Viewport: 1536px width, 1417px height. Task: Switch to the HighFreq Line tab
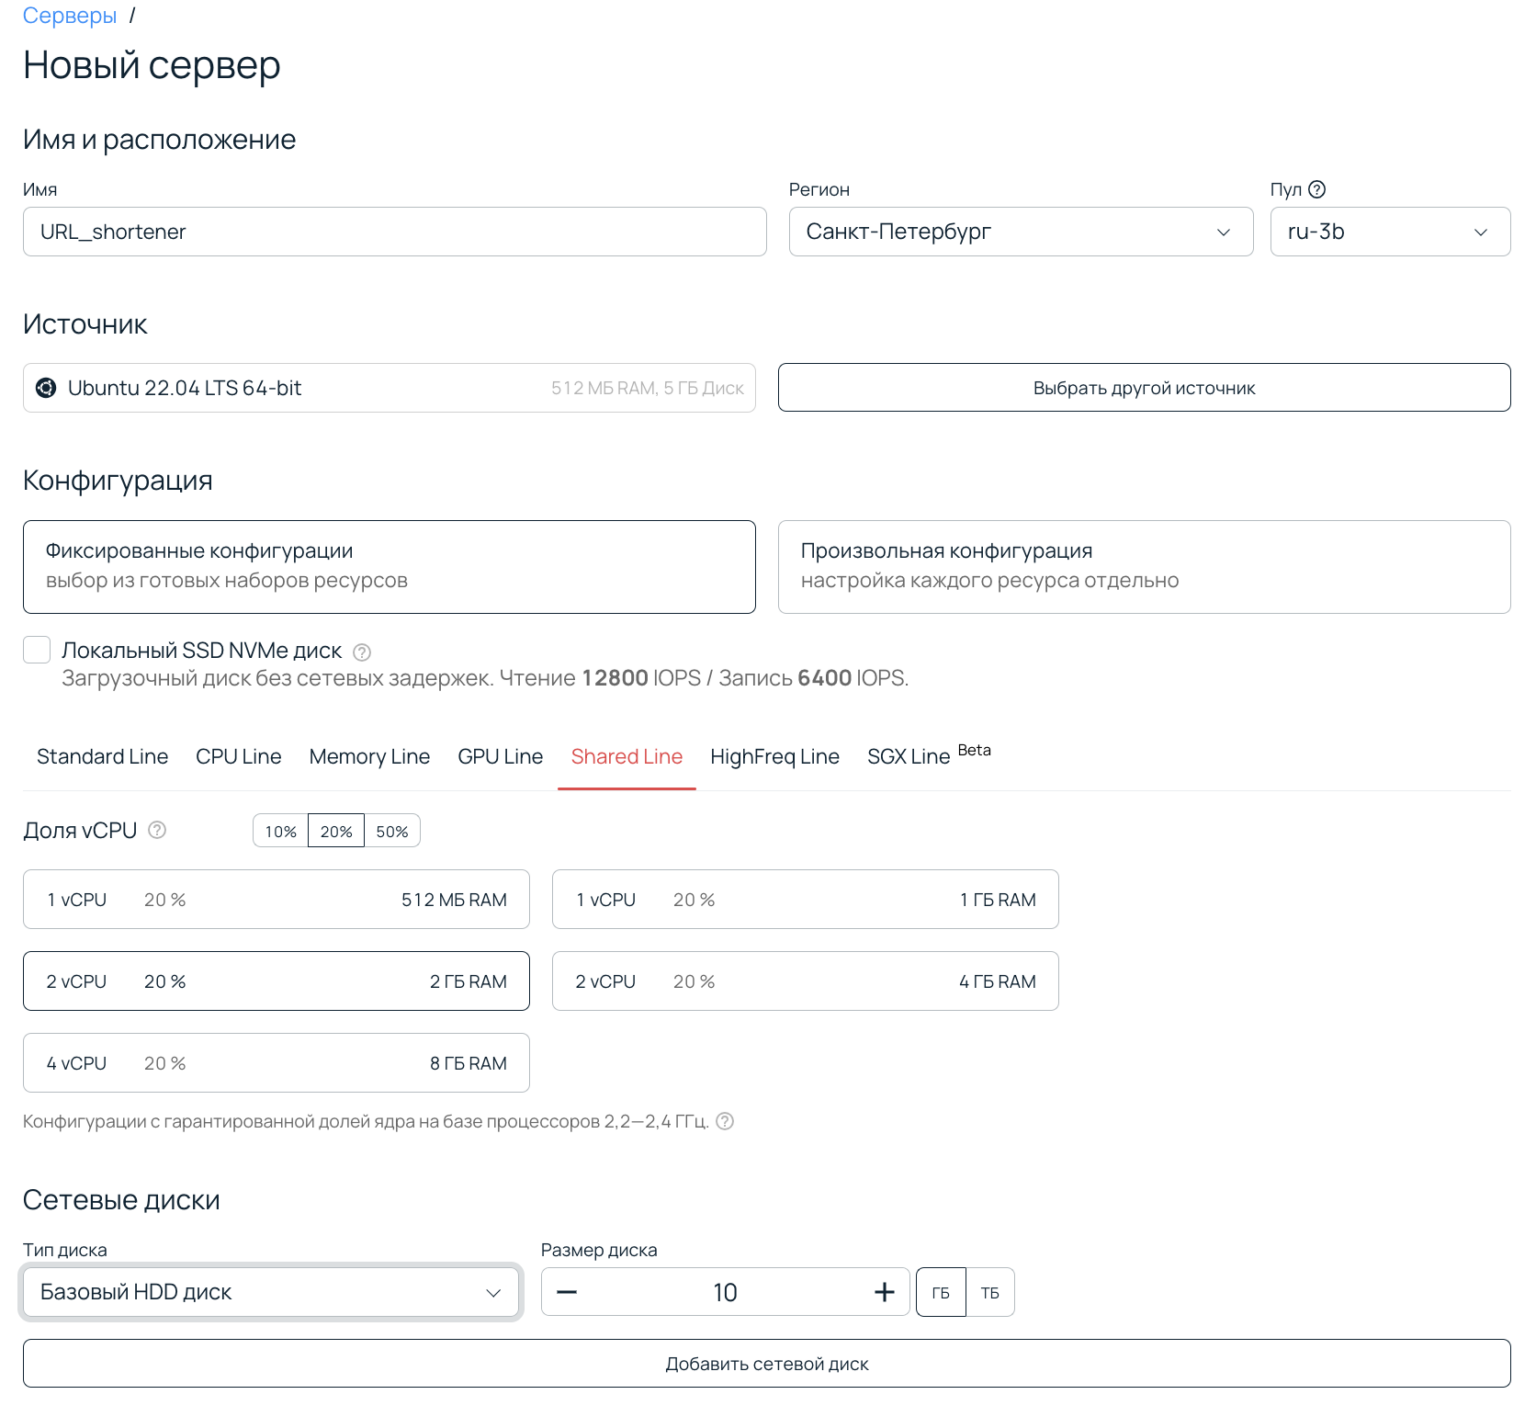coord(774,757)
